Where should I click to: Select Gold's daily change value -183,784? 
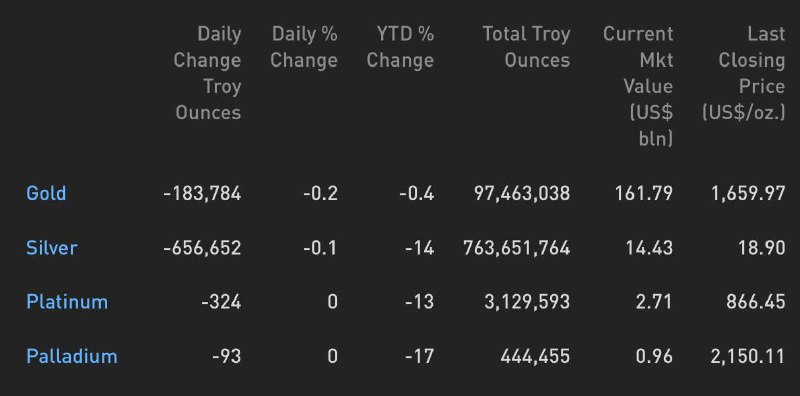[x=202, y=193]
